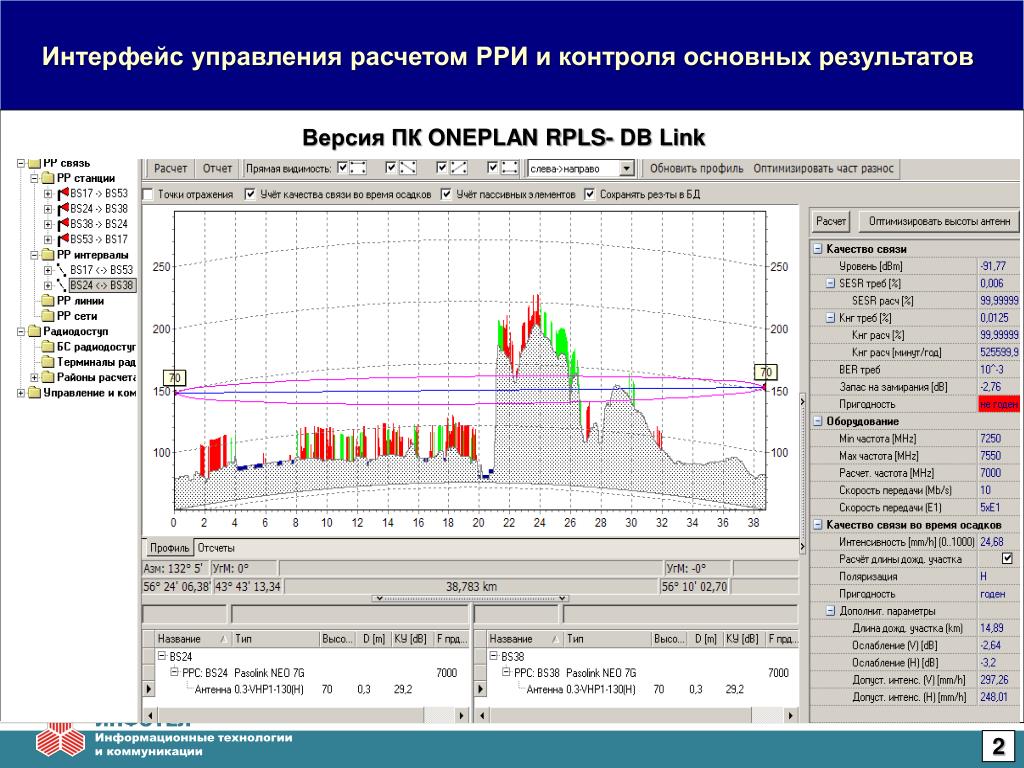The height and width of the screenshot is (768, 1024).
Task: Toggle the third Прямая видимость checkbox
Action: click(442, 168)
